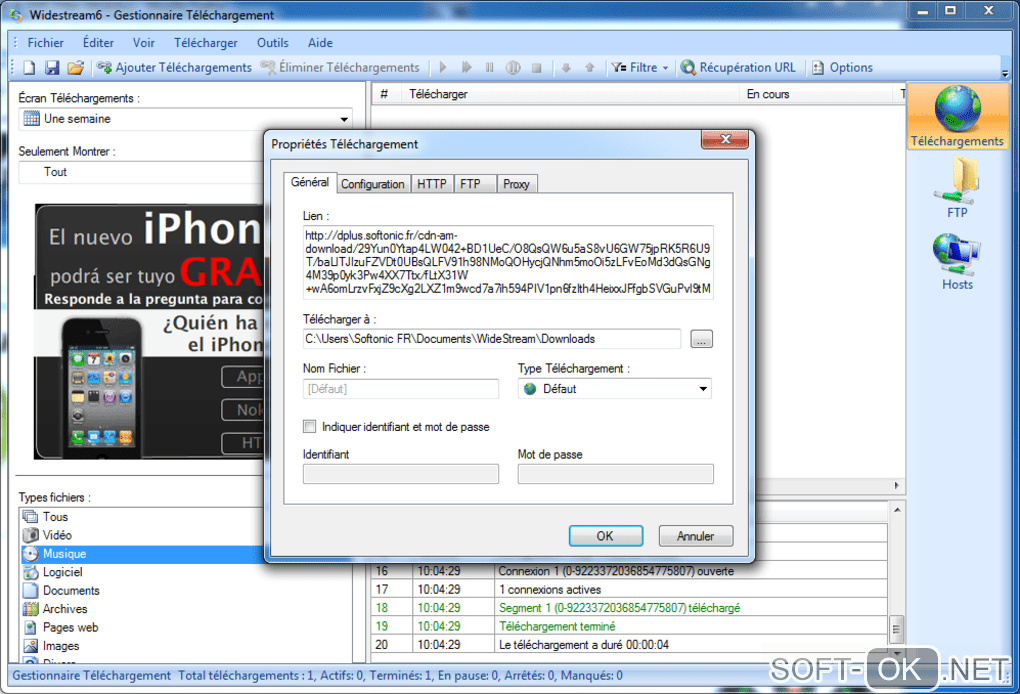Open the Voir menu

tap(144, 43)
